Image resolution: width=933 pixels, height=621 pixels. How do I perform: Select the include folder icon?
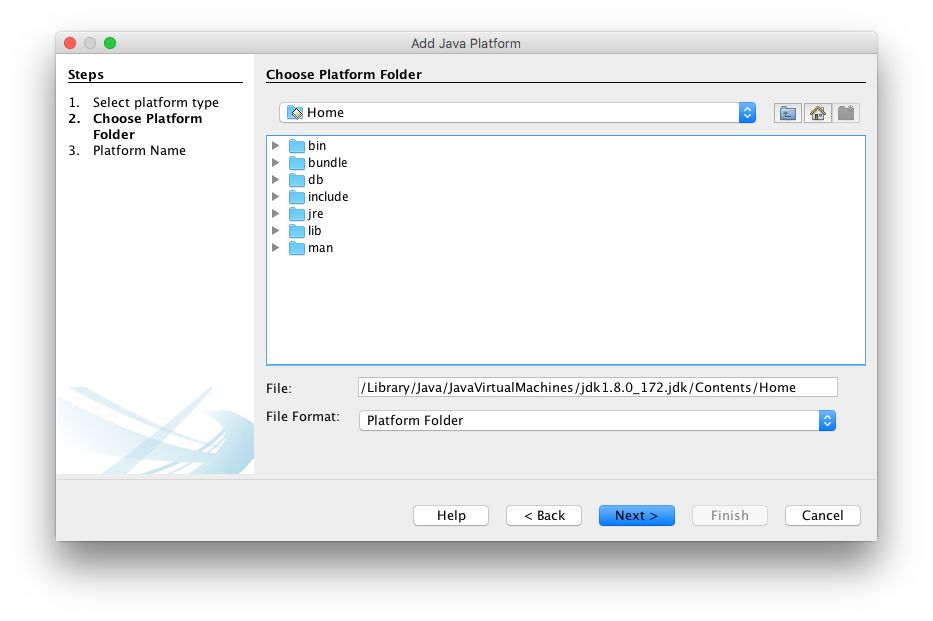pyautogui.click(x=297, y=197)
